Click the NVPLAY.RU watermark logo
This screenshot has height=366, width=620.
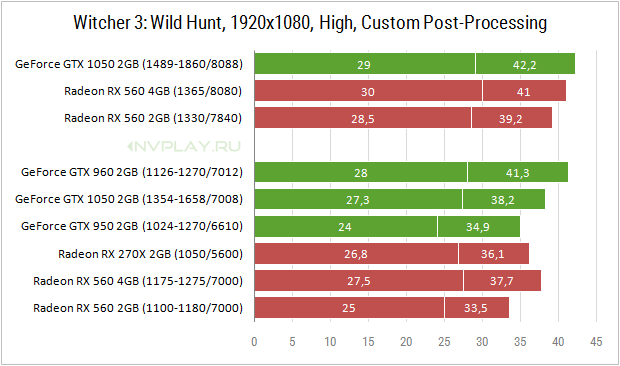(184, 147)
